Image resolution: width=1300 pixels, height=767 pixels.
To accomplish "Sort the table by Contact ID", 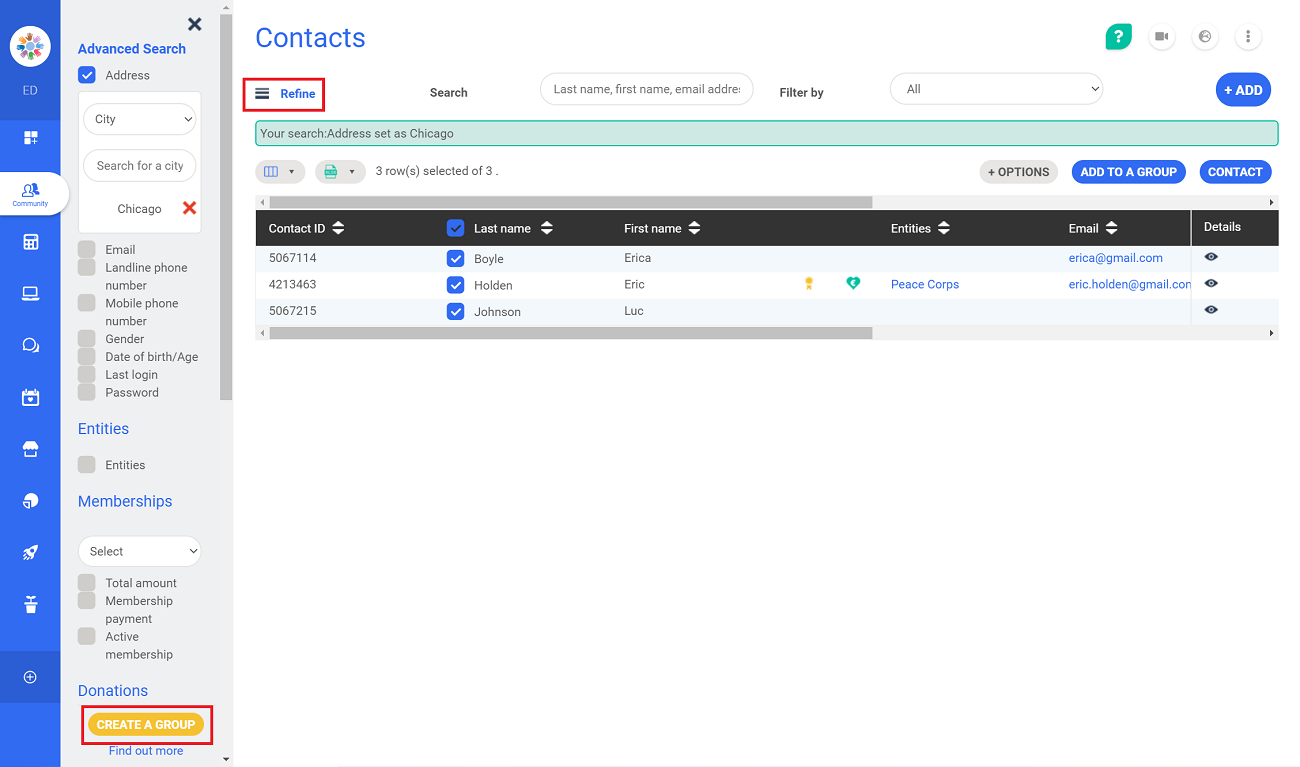I will click(x=338, y=228).
